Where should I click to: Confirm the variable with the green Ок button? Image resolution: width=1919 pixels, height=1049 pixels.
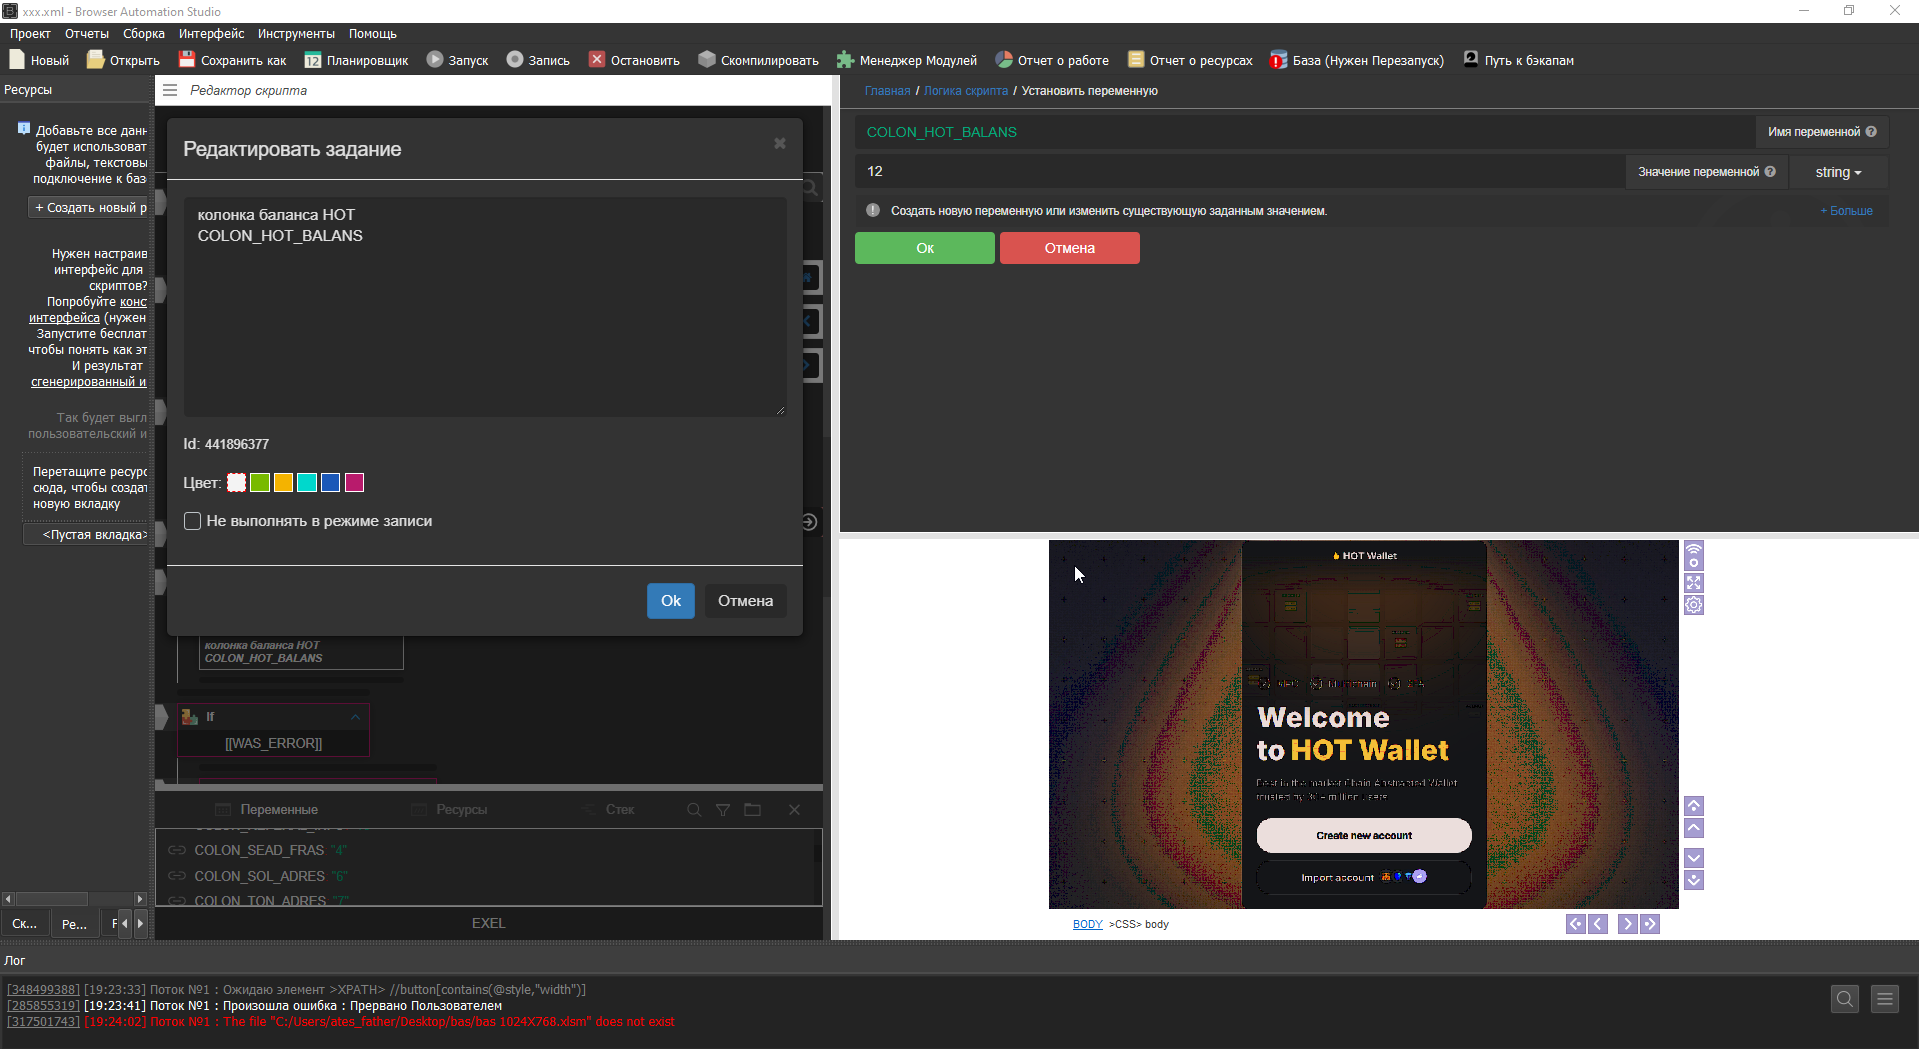point(924,248)
